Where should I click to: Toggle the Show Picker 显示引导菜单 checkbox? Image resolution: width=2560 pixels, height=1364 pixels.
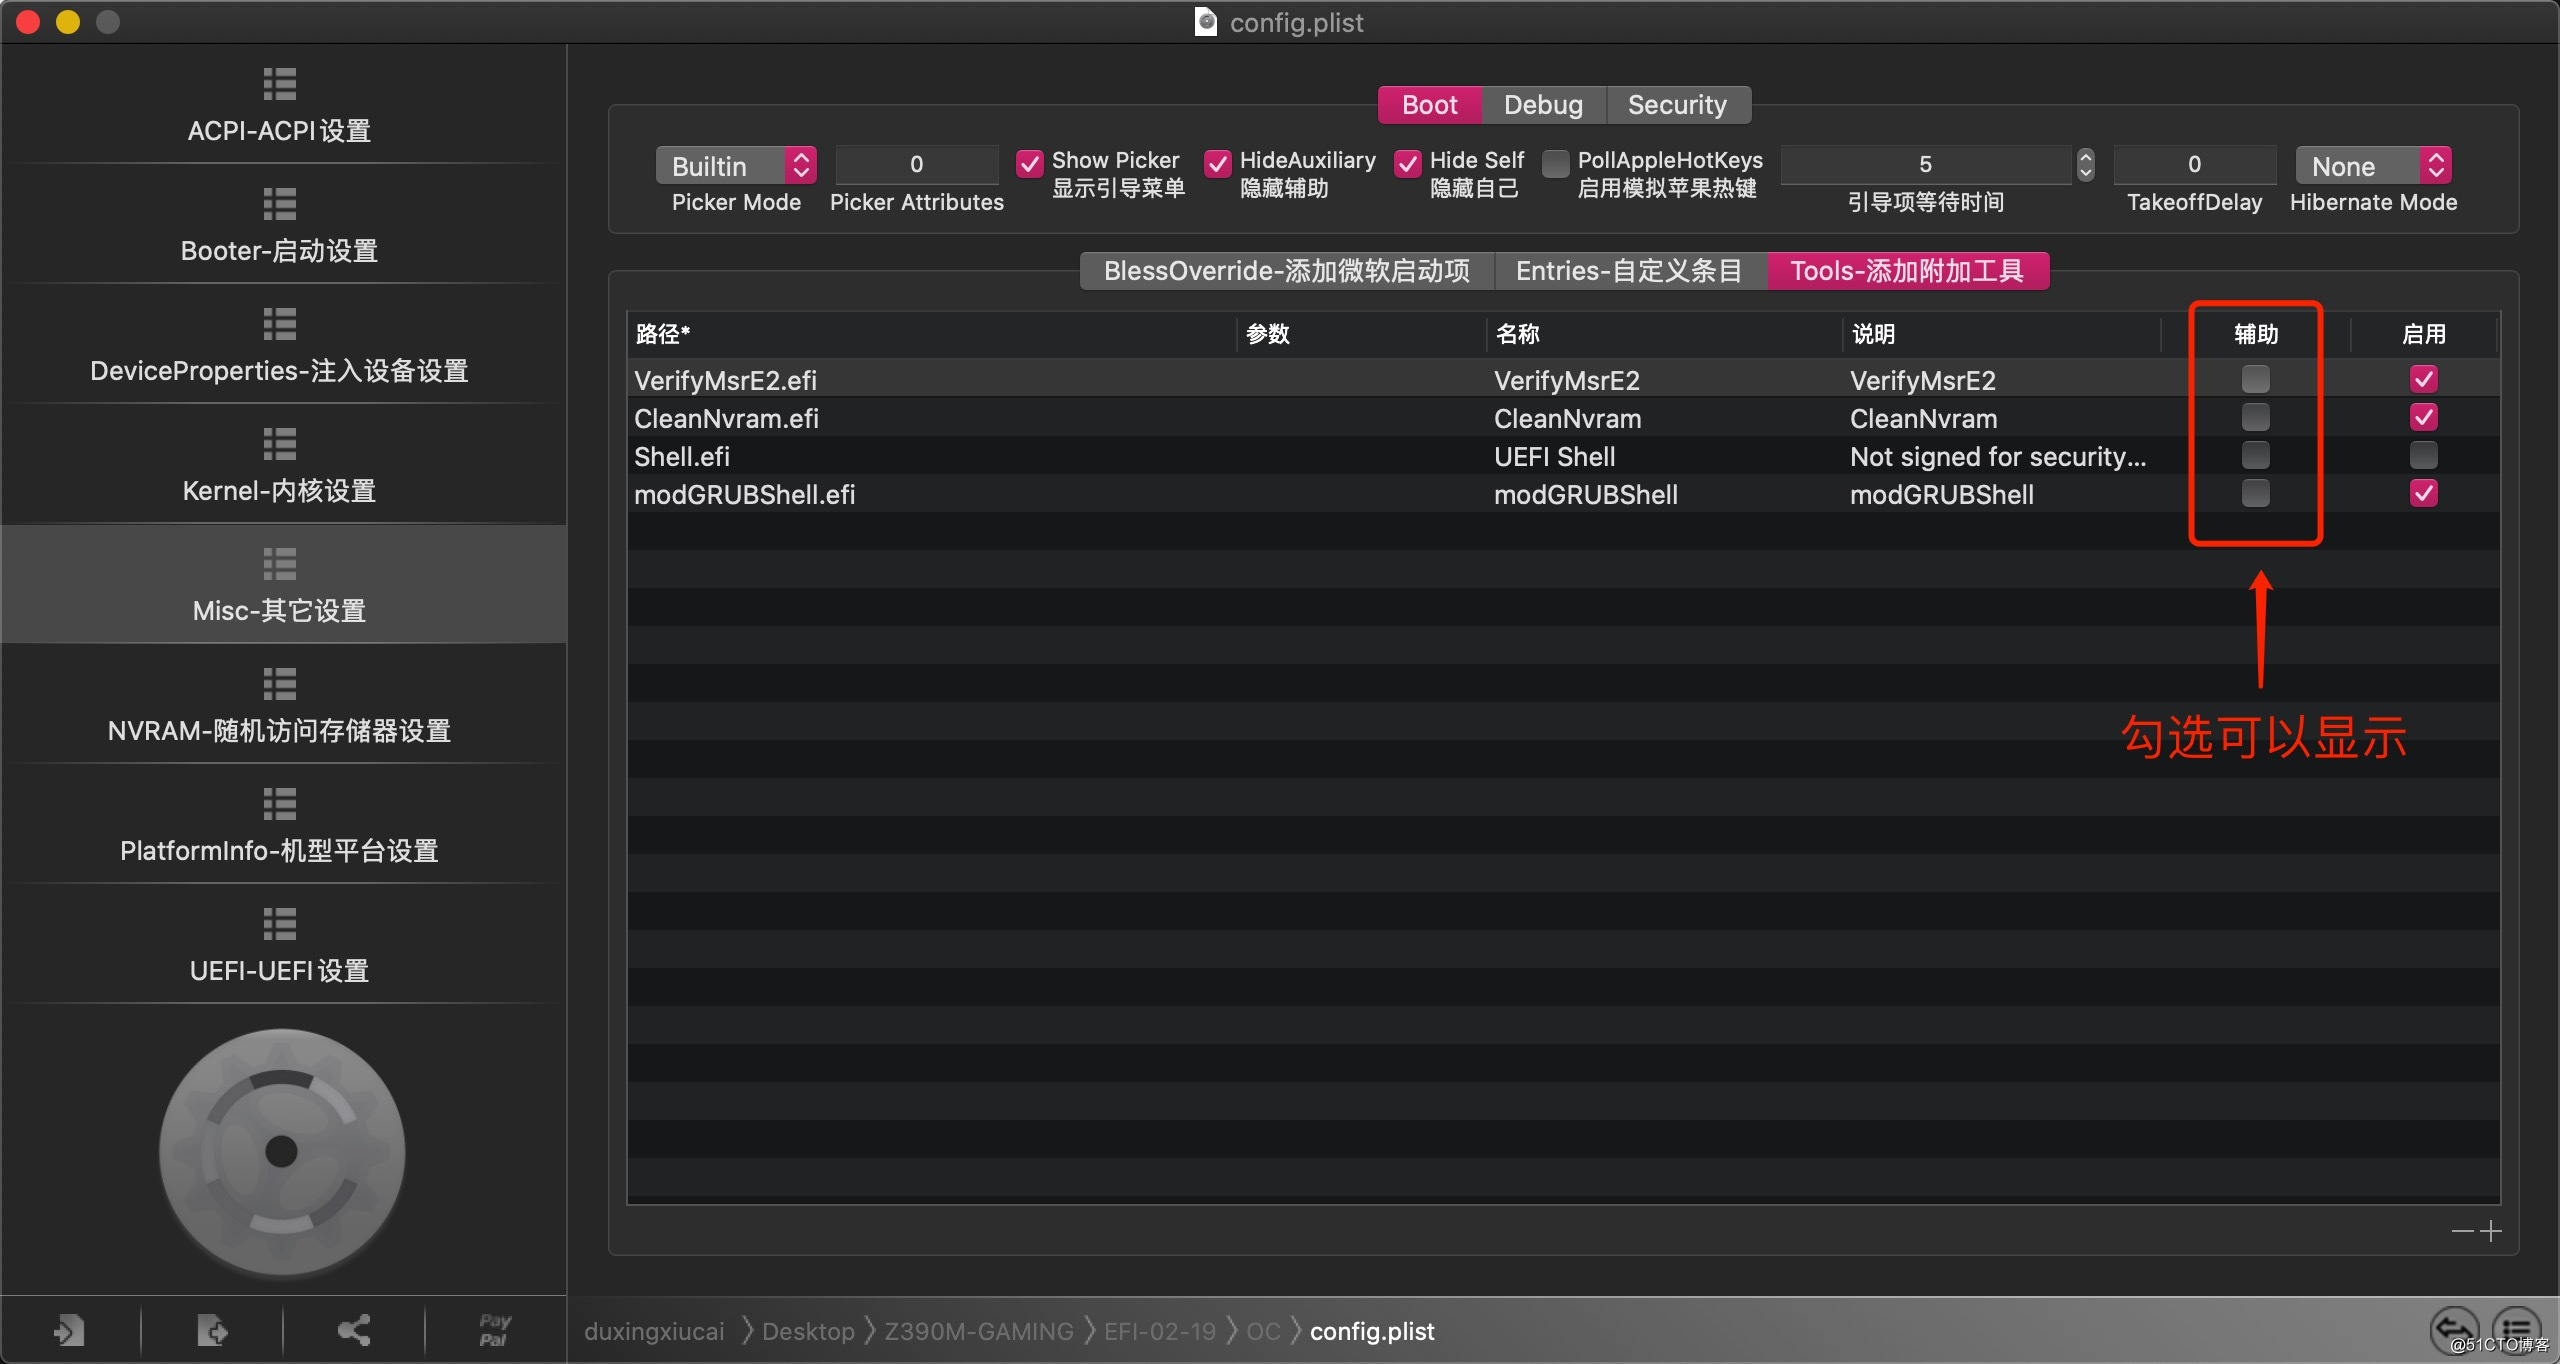tap(1026, 164)
